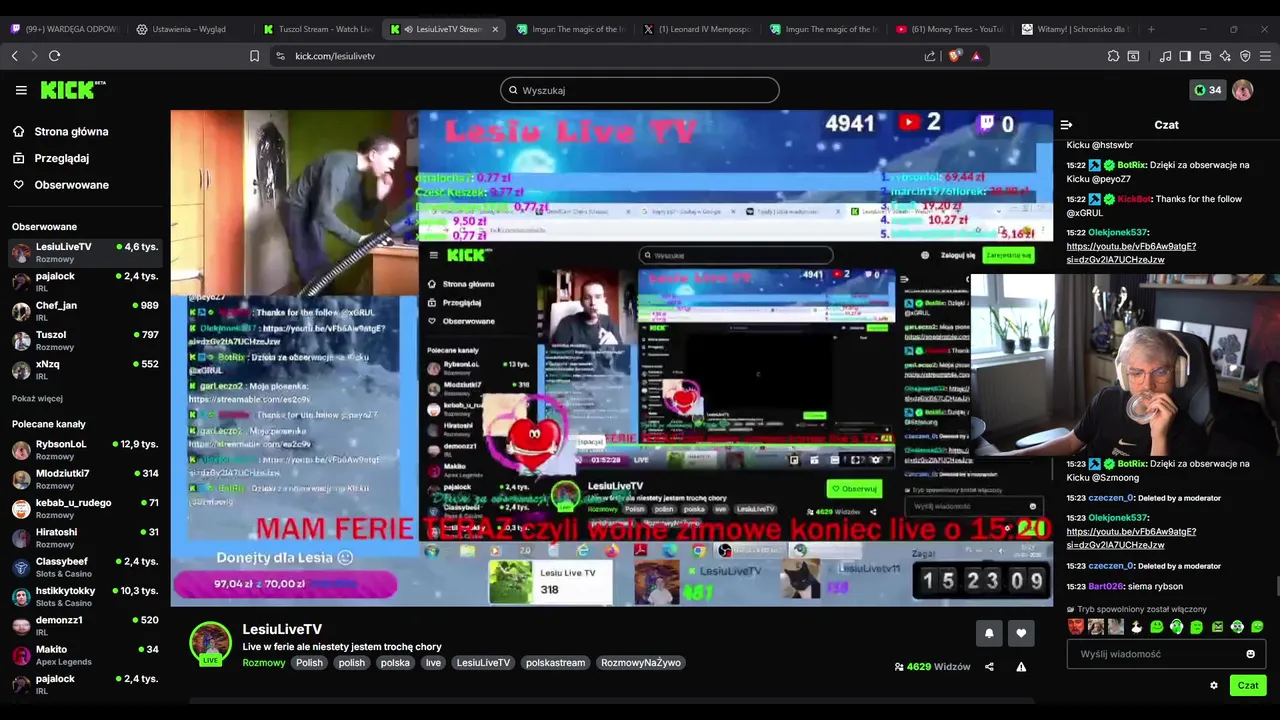Insert the white duck emote
The width and height of the screenshot is (1280, 720).
pos(1136,627)
